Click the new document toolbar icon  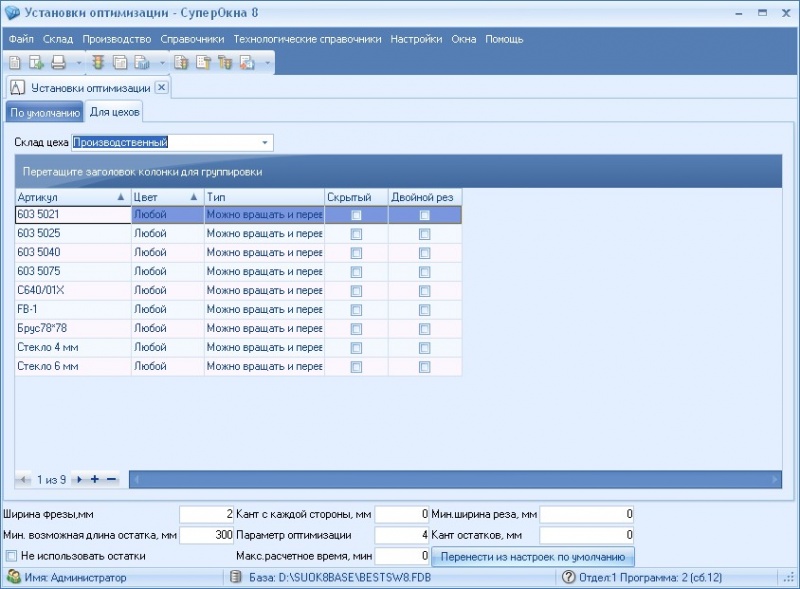(x=15, y=63)
